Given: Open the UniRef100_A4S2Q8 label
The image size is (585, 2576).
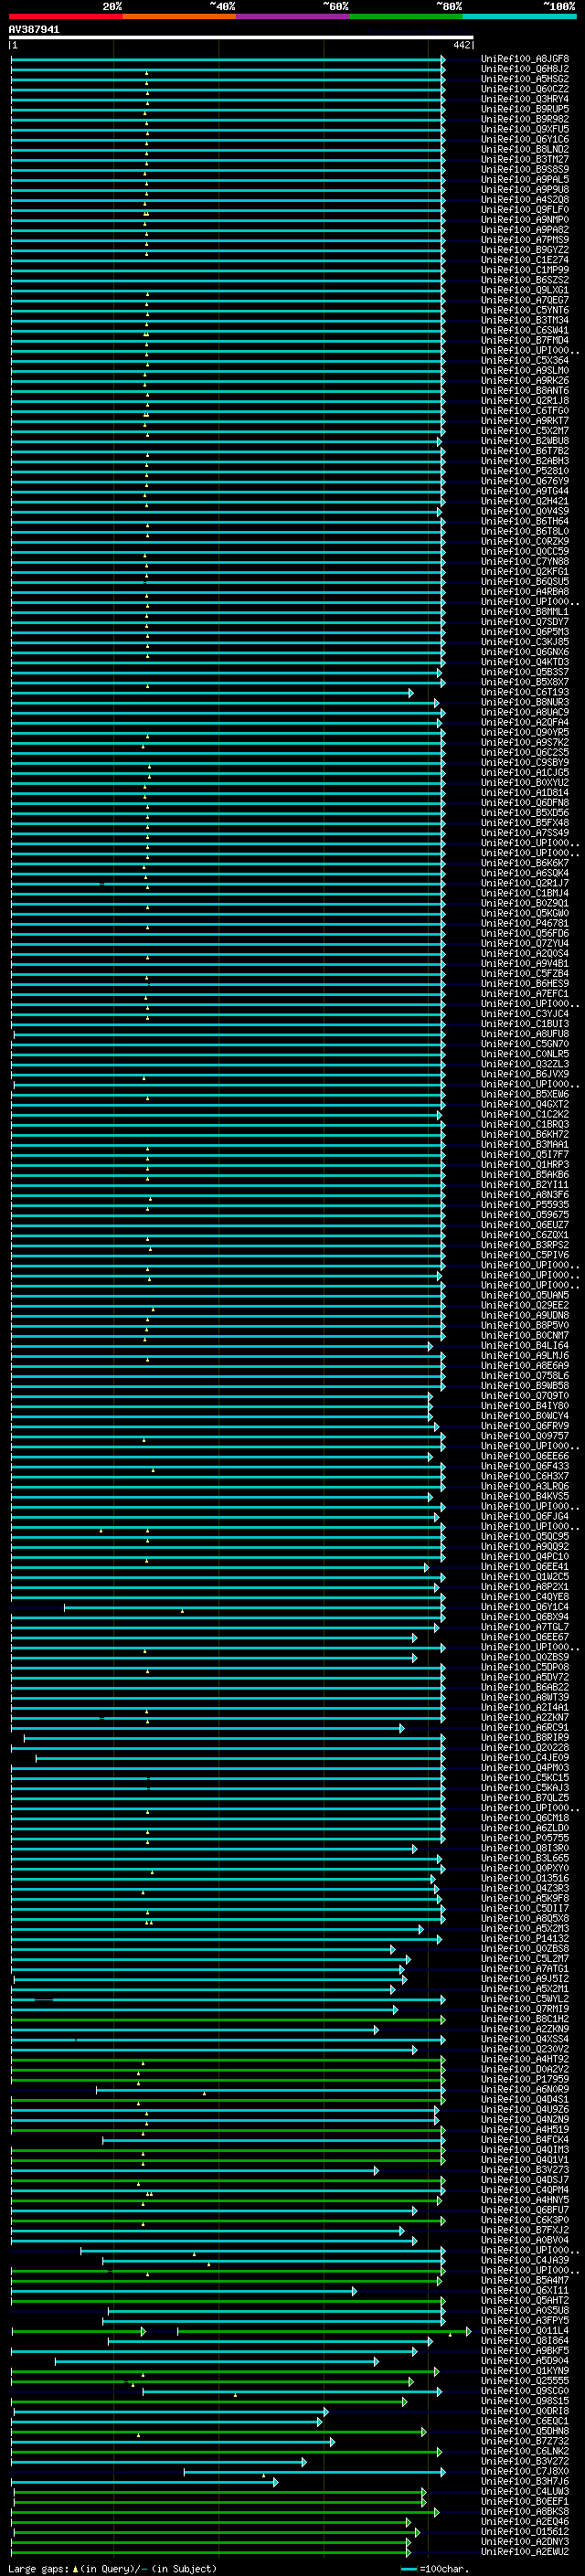Looking at the screenshot, I should 525,199.
